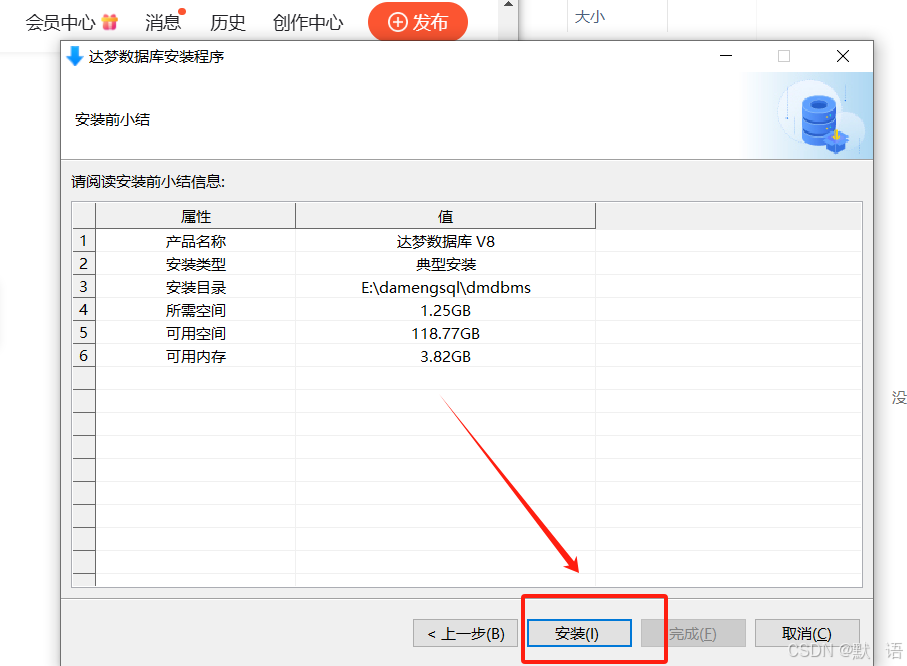Click row header number 4
The image size is (907, 666).
click(84, 310)
